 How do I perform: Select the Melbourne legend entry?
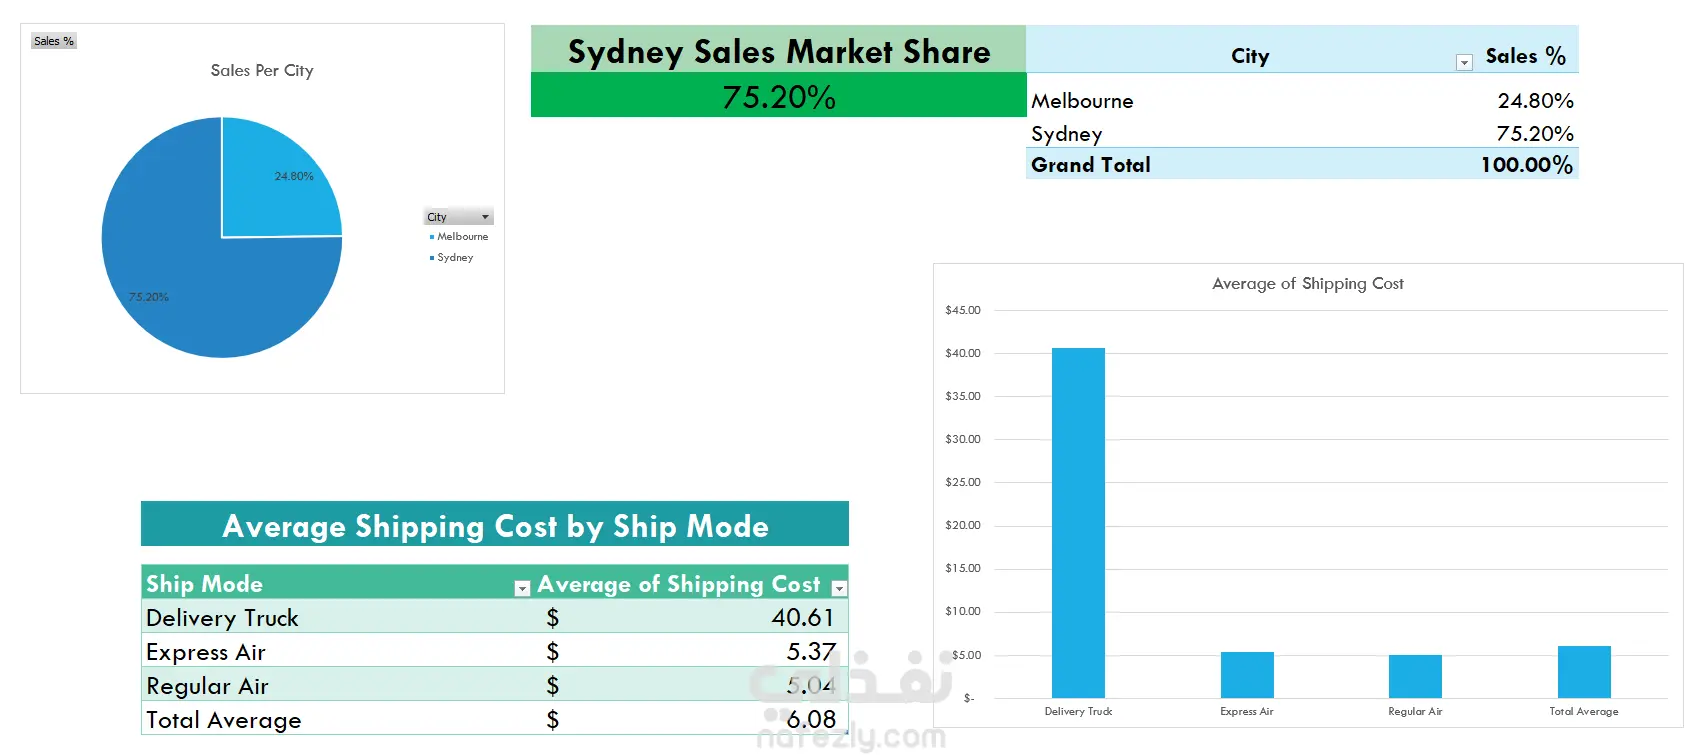click(462, 237)
